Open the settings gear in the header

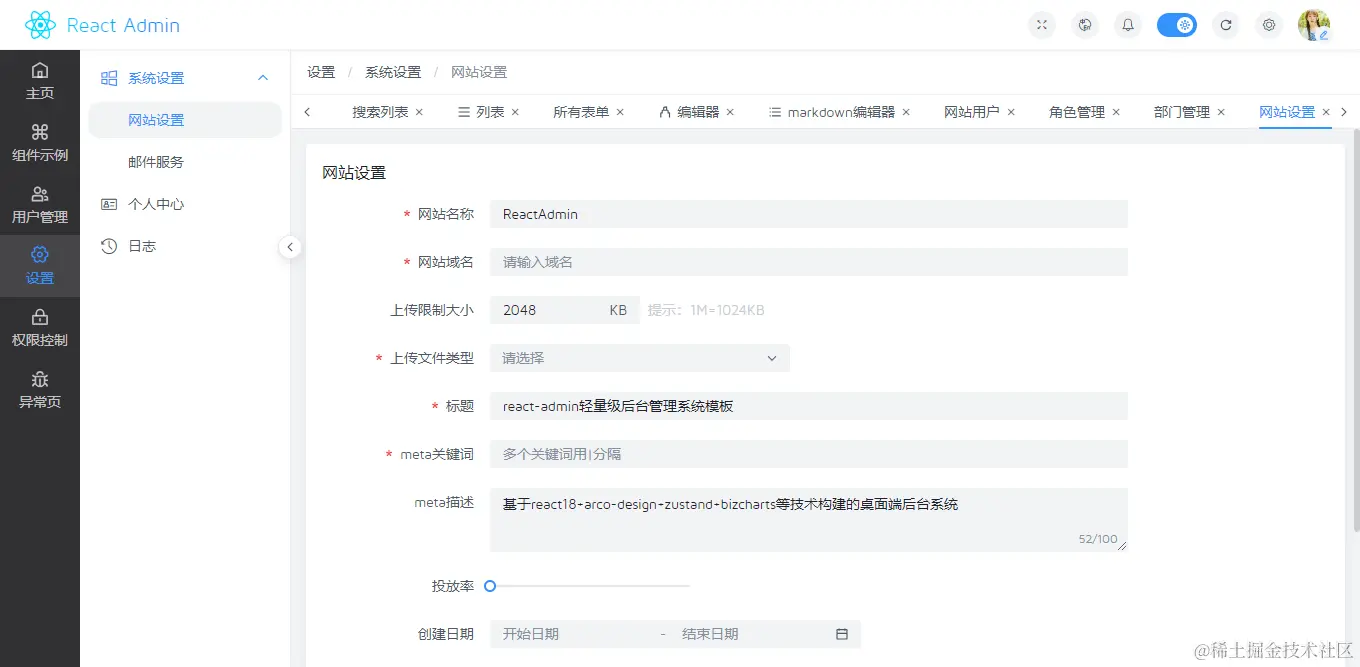click(x=1268, y=24)
